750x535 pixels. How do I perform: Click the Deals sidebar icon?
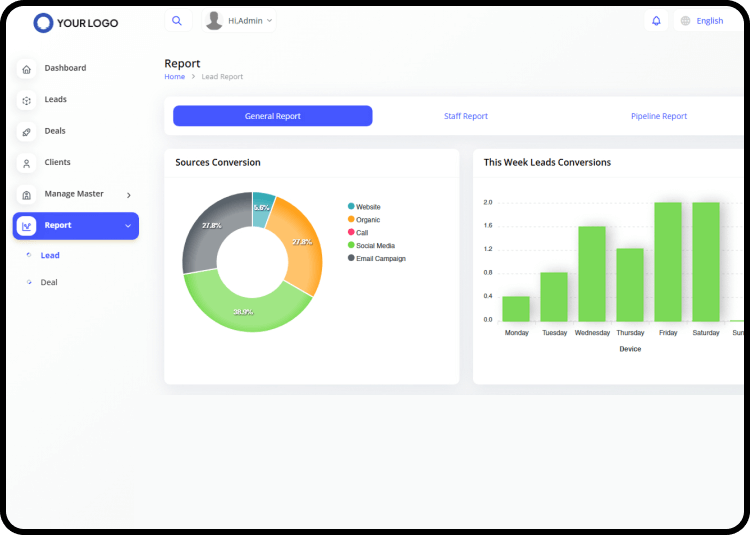26,132
